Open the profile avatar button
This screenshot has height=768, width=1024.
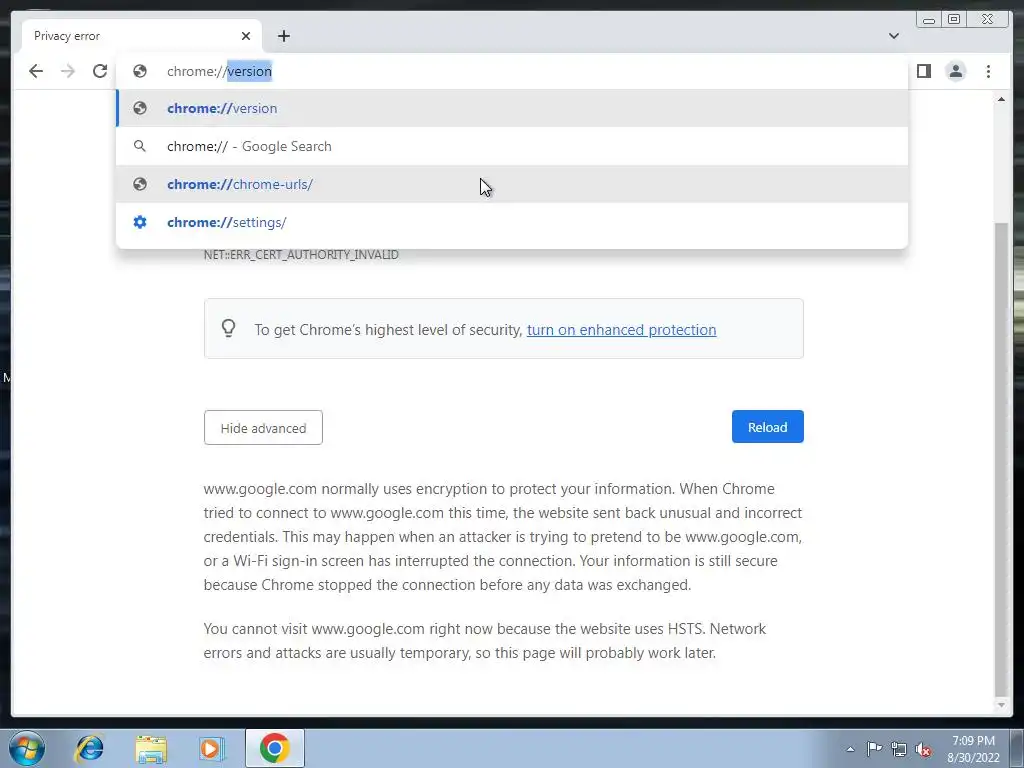pyautogui.click(x=955, y=71)
